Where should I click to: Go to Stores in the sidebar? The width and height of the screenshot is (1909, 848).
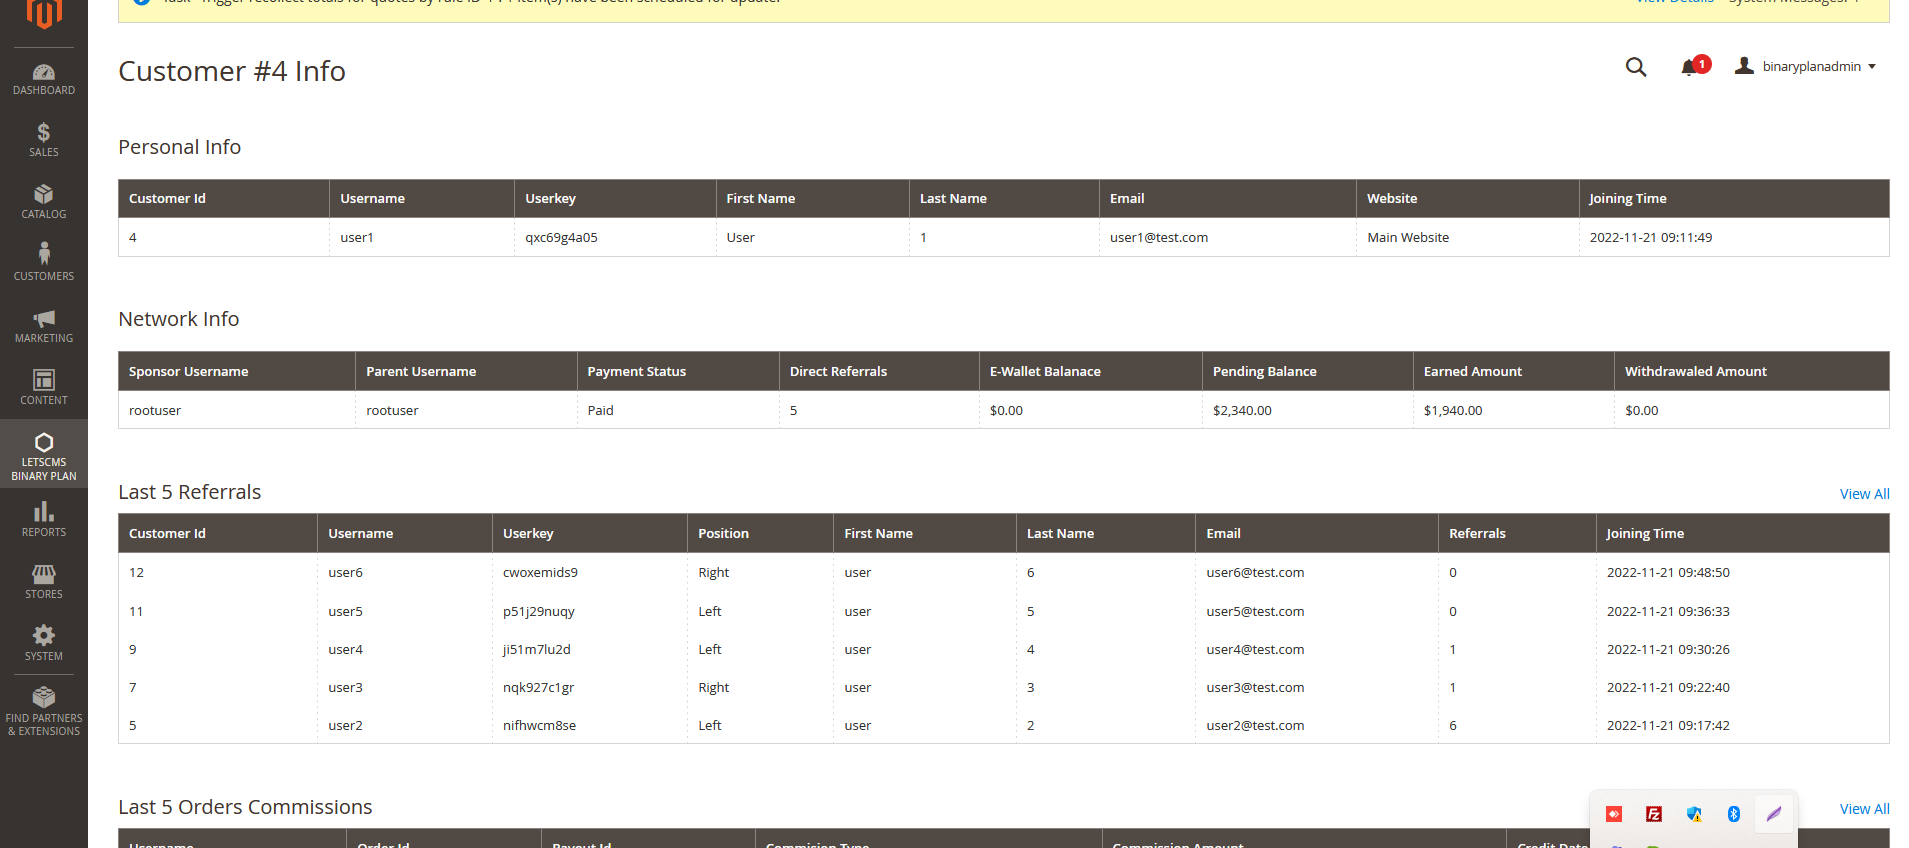tap(43, 582)
